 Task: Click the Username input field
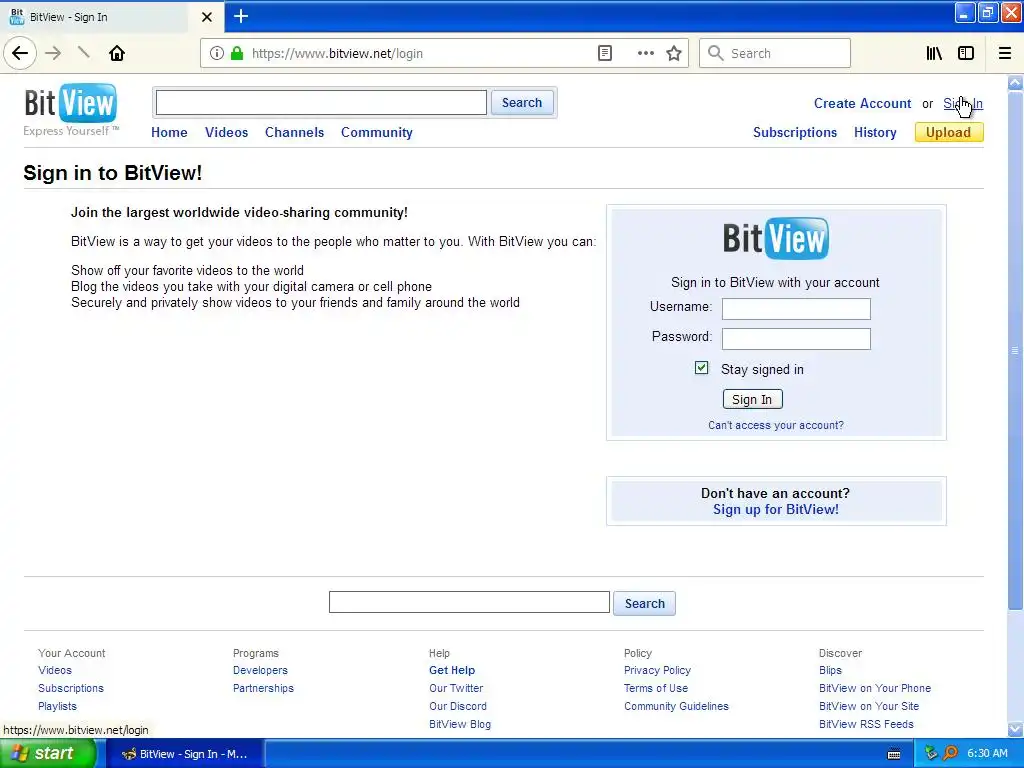tap(796, 309)
